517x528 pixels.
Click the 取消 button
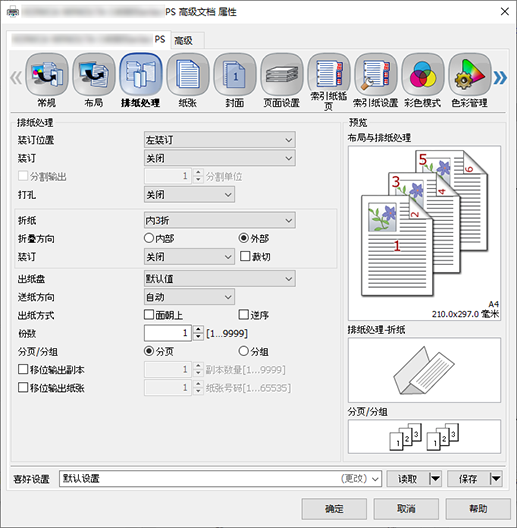coord(406,509)
